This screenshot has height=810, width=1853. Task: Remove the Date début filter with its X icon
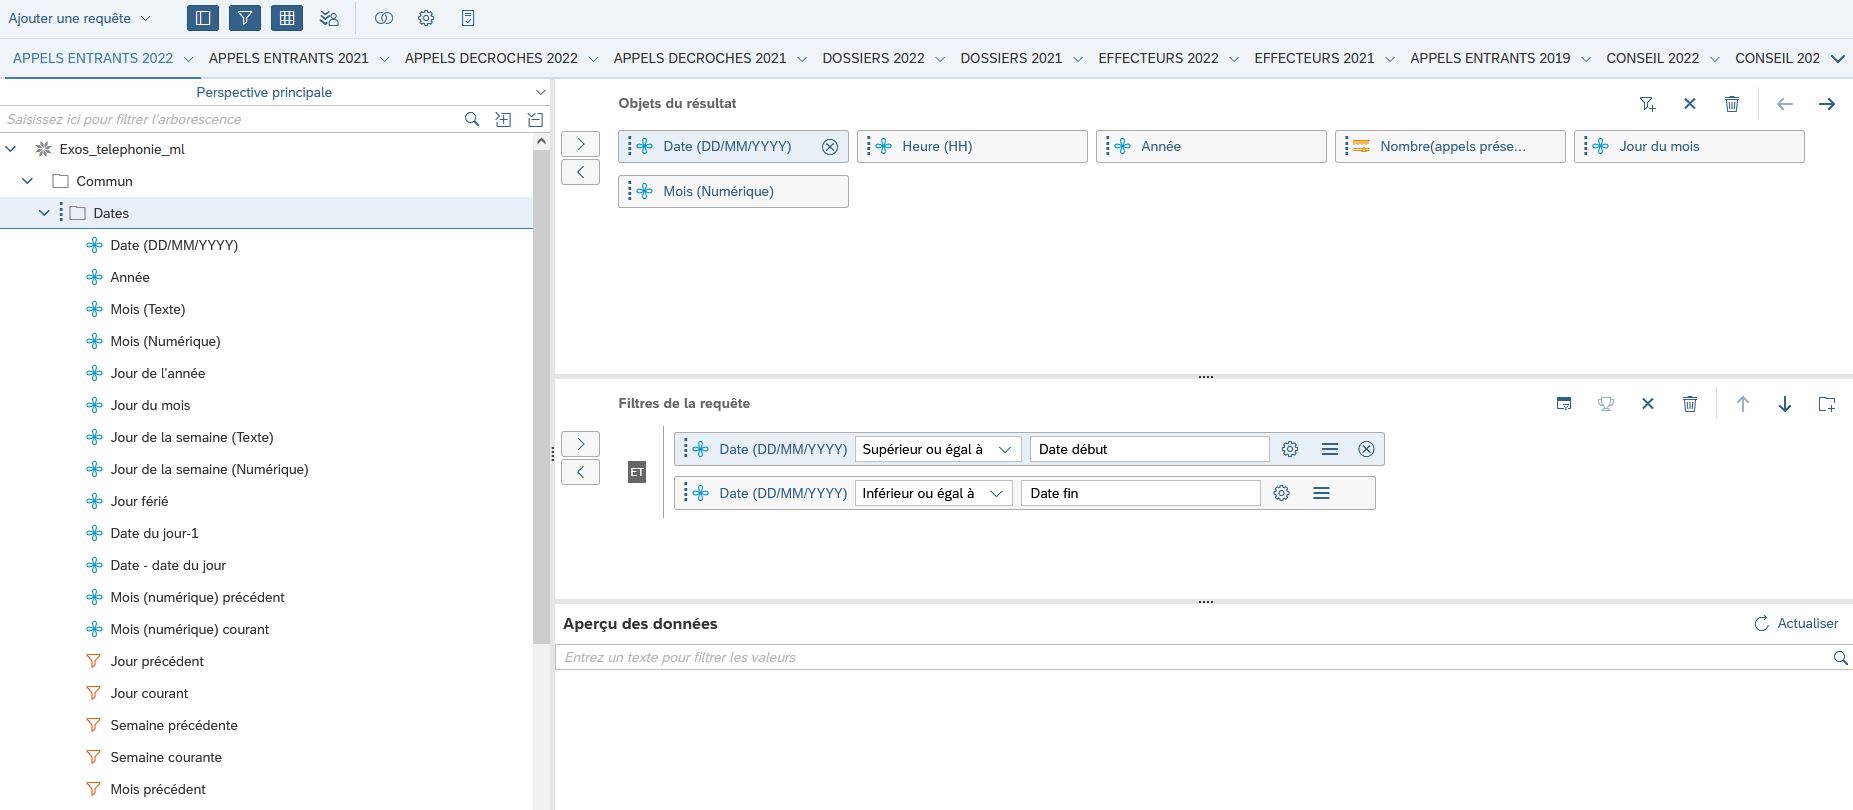1366,449
